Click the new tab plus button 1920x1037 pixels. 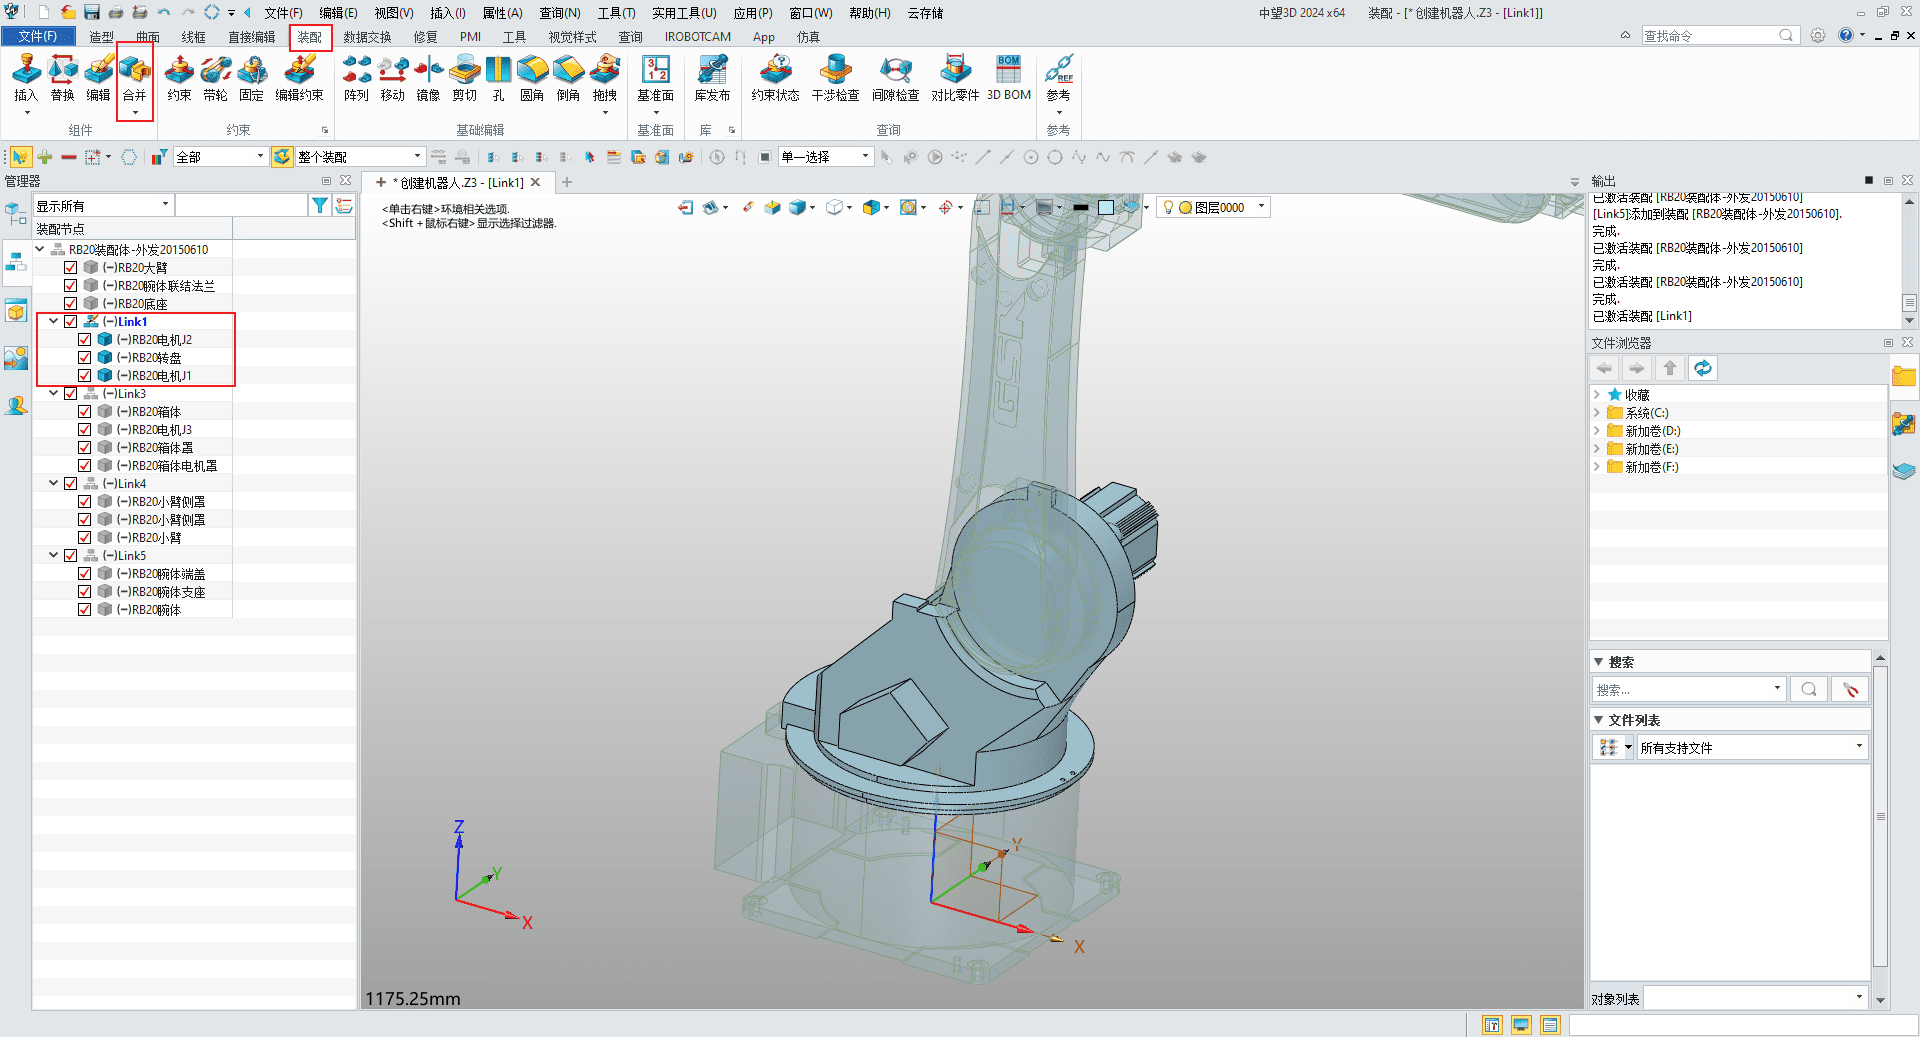[567, 182]
